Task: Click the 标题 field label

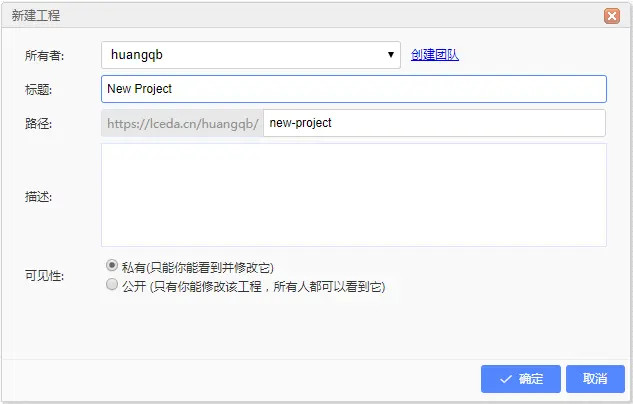Action: coord(38,89)
